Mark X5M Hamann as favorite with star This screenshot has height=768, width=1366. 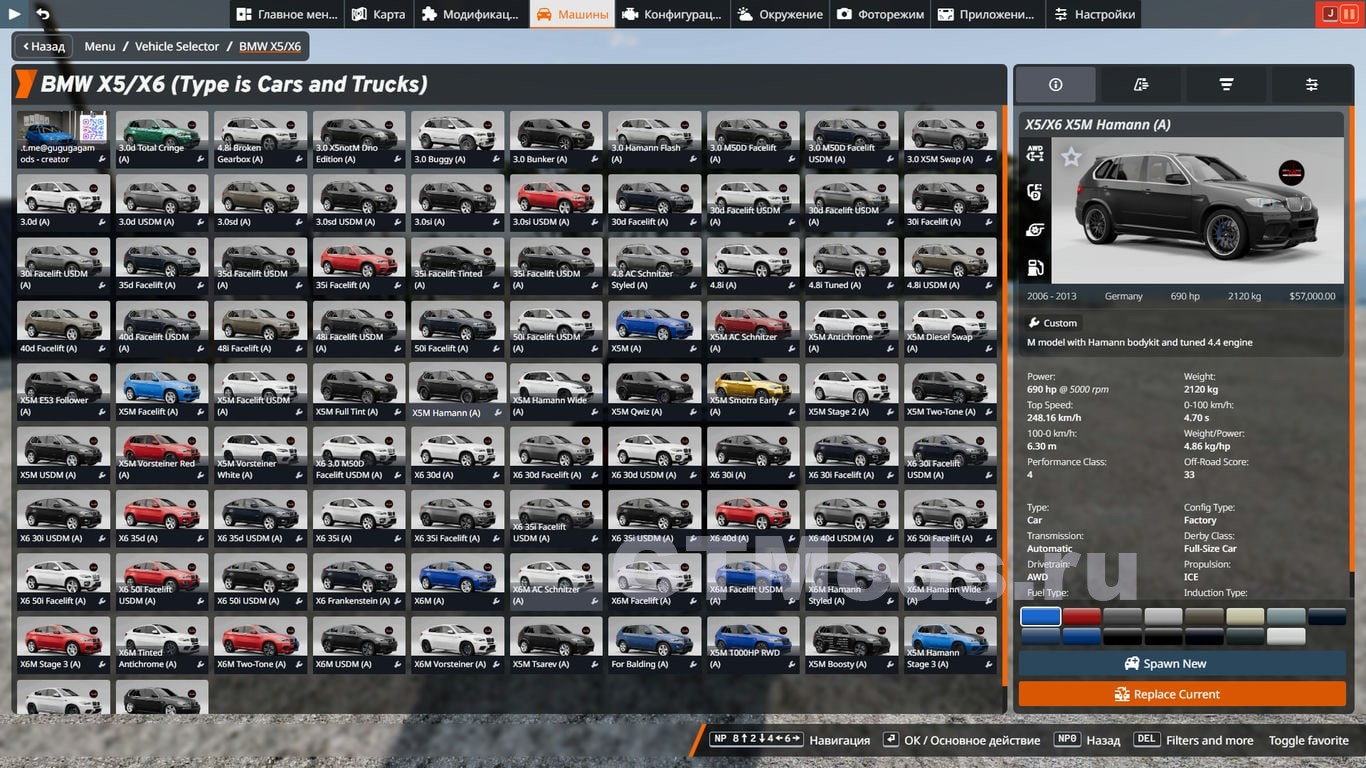[1071, 157]
